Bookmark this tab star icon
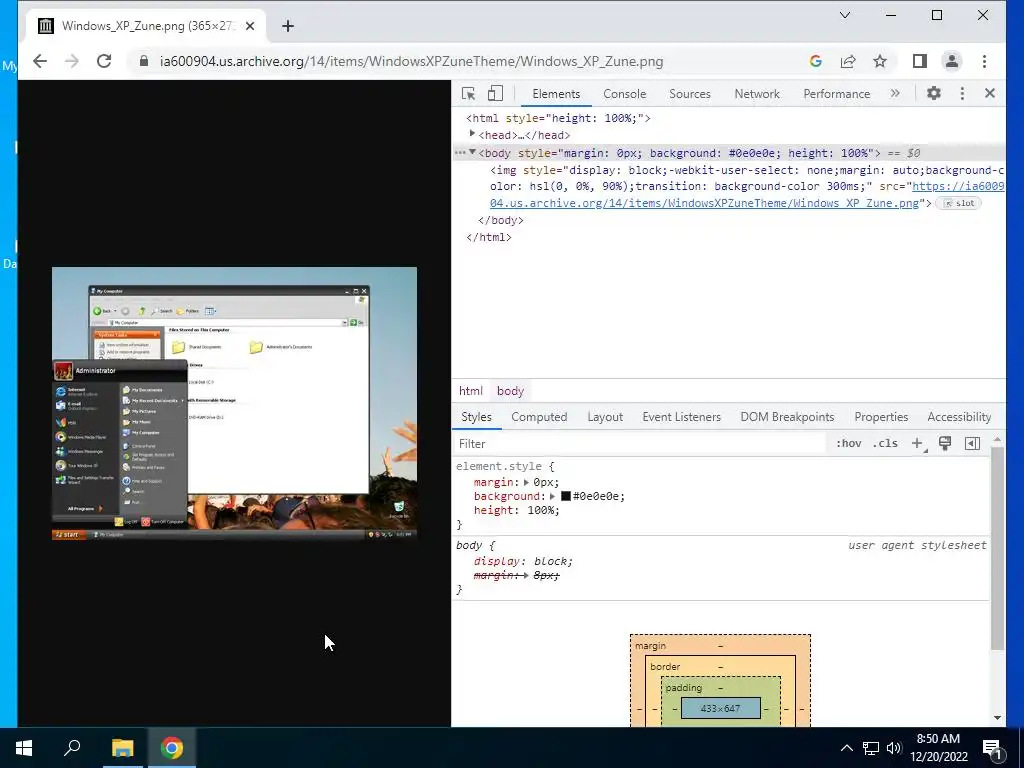The height and width of the screenshot is (768, 1024). [x=880, y=61]
